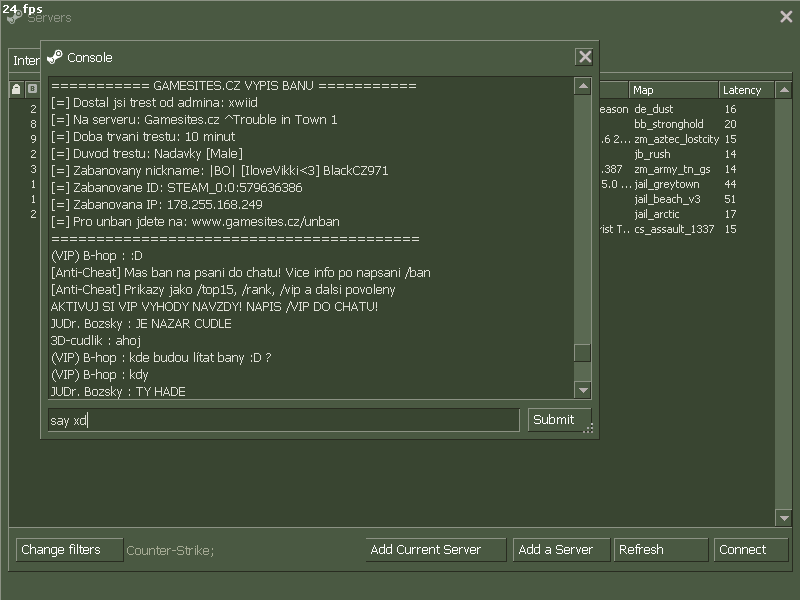Submit the console command
Image resolution: width=800 pixels, height=600 pixels.
[x=554, y=420]
